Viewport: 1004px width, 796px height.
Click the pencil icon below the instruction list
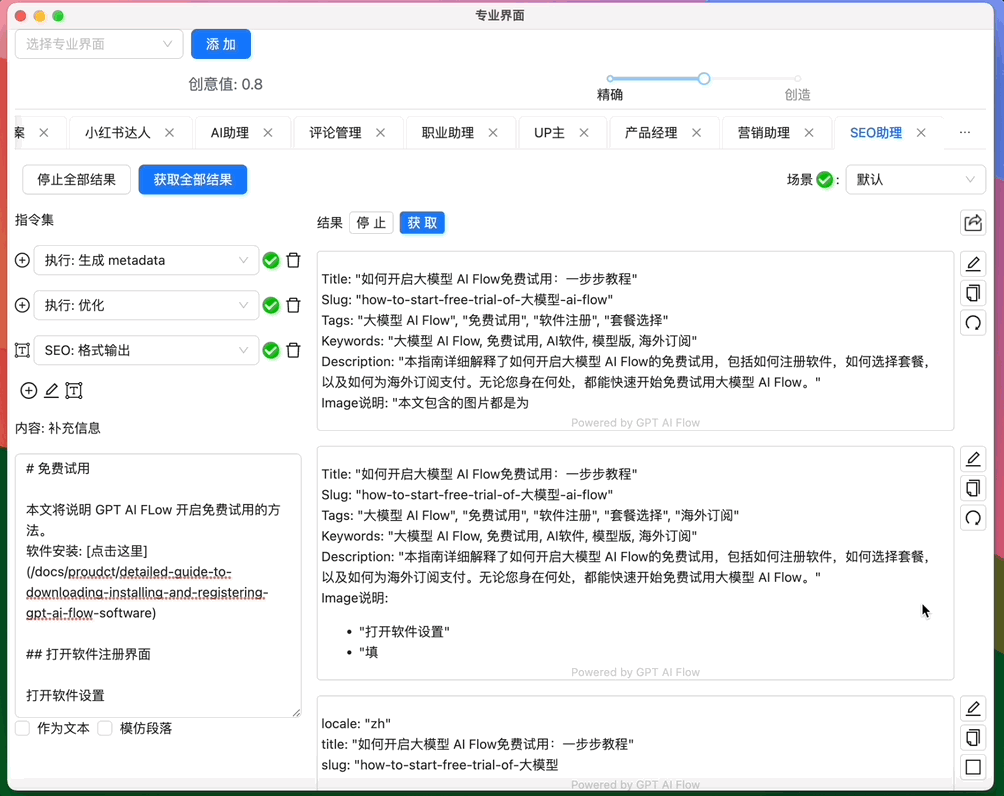click(x=51, y=390)
